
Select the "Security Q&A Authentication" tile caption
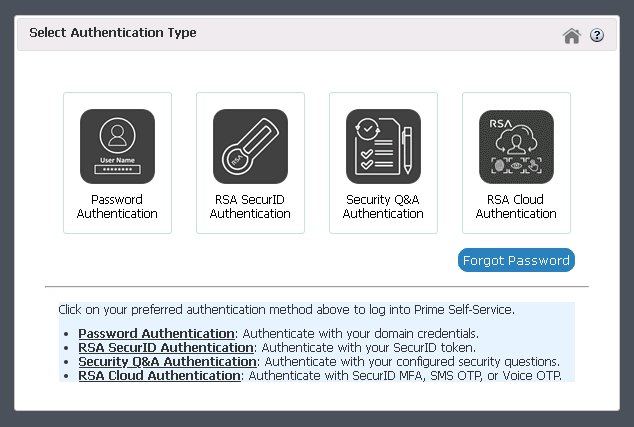[x=383, y=207]
